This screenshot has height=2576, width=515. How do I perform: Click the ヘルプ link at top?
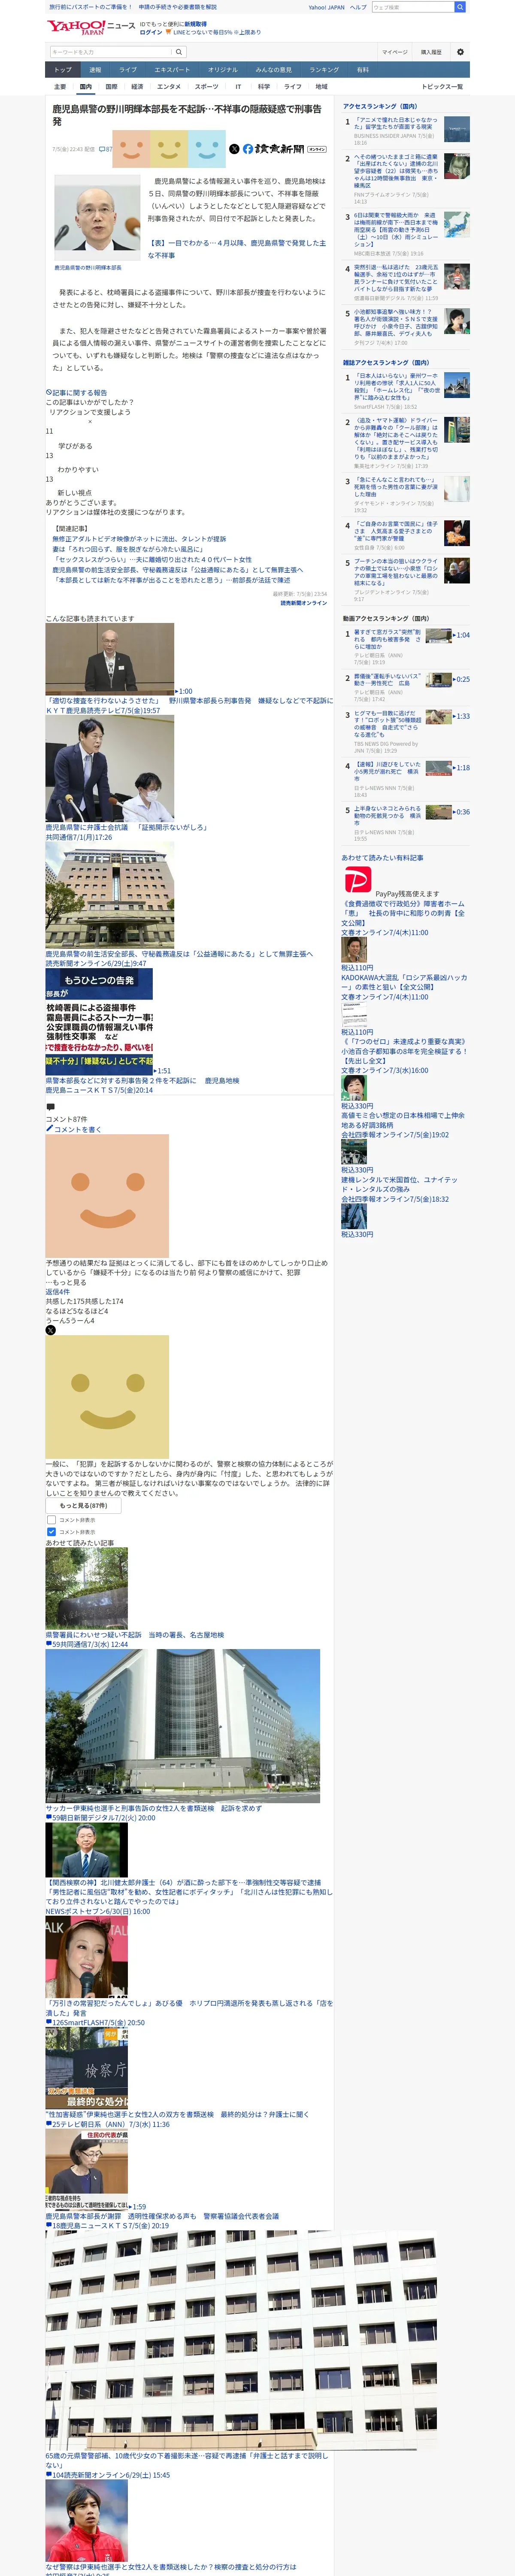pyautogui.click(x=358, y=7)
